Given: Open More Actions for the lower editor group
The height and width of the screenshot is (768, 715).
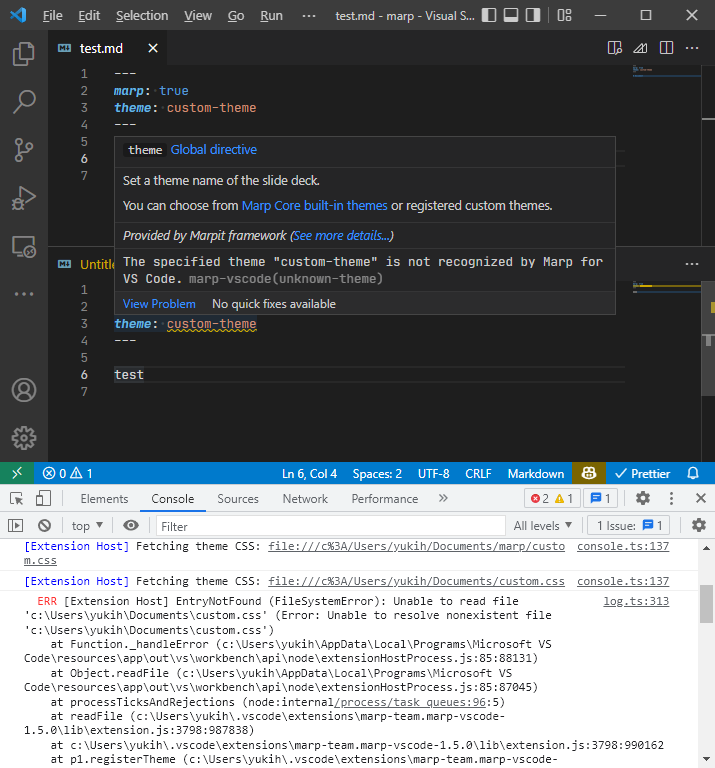Looking at the screenshot, I should click(692, 264).
